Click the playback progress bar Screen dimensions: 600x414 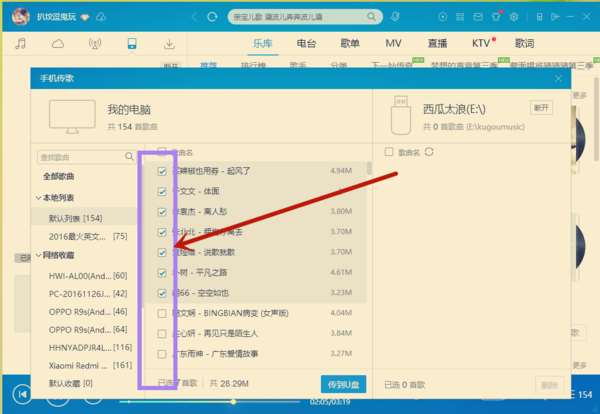(209, 402)
